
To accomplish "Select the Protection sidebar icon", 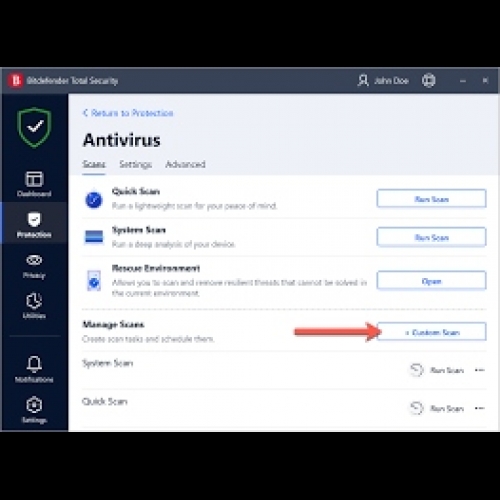I will click(34, 220).
